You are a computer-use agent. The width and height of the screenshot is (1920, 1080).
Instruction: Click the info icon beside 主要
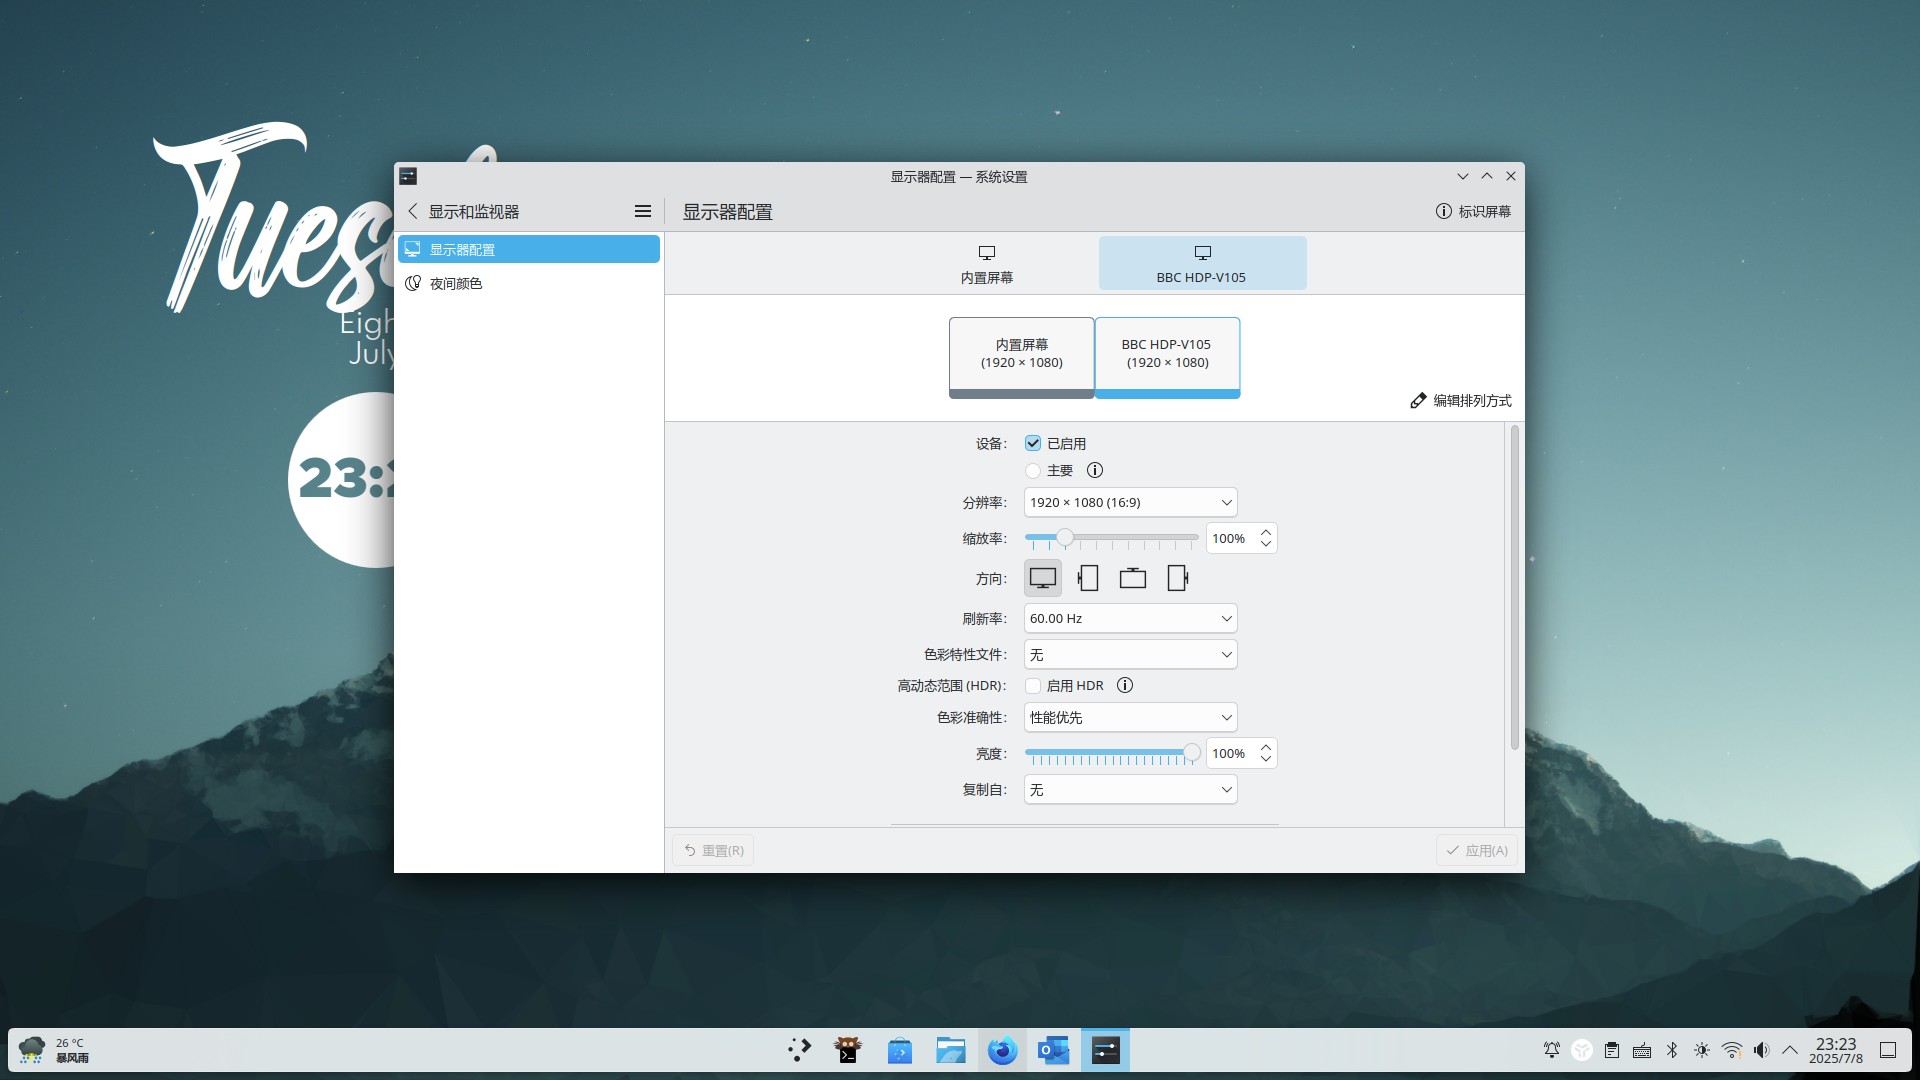pyautogui.click(x=1095, y=470)
